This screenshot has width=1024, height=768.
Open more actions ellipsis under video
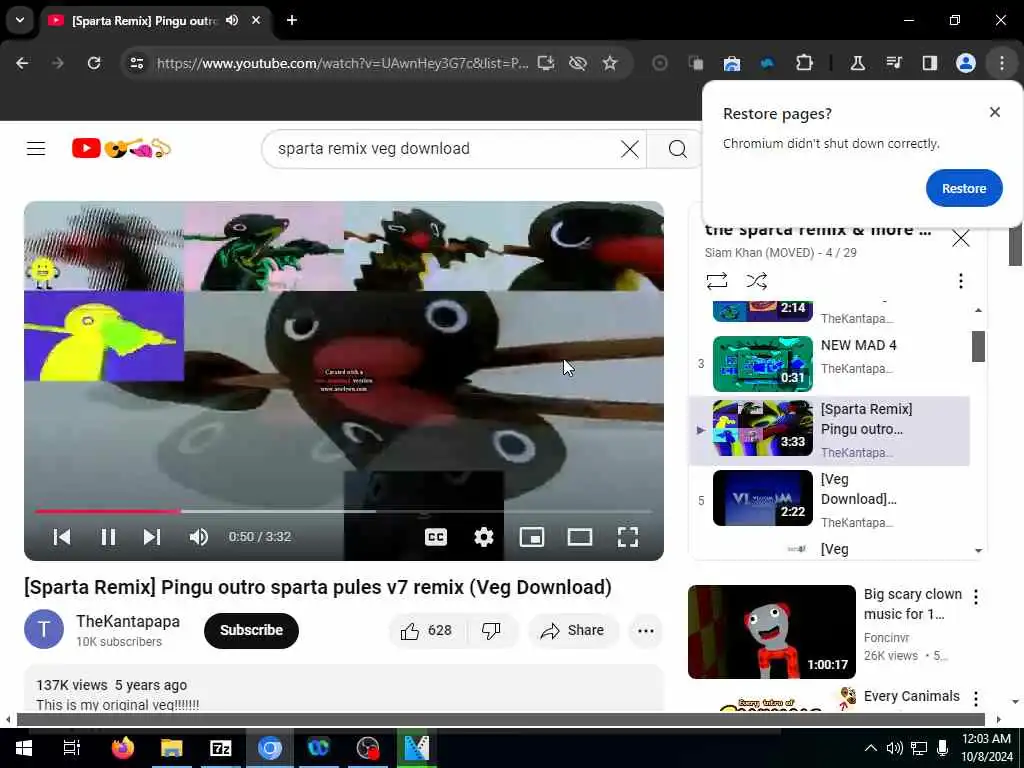645,630
